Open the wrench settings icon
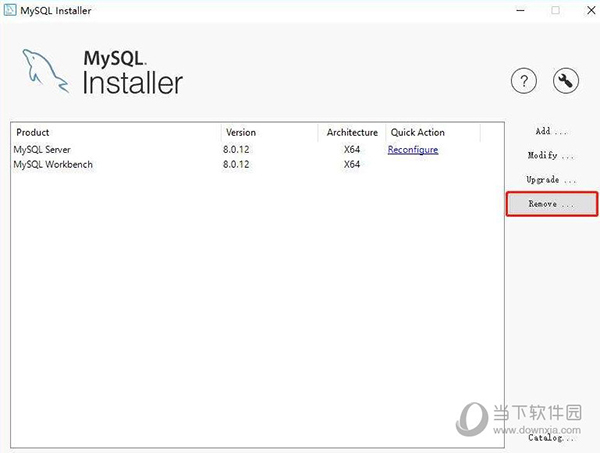Image resolution: width=600 pixels, height=453 pixels. click(x=566, y=81)
